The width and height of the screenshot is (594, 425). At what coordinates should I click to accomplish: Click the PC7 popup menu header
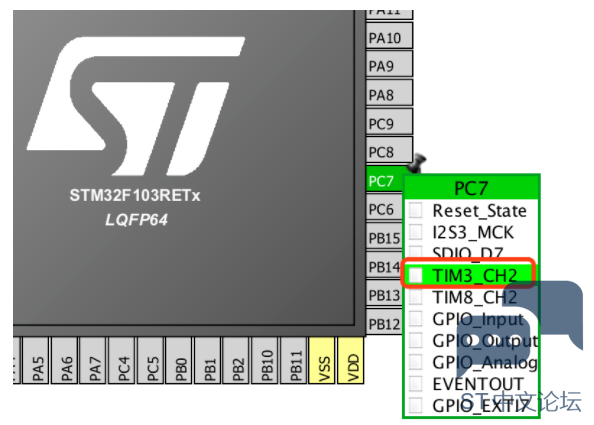point(471,188)
